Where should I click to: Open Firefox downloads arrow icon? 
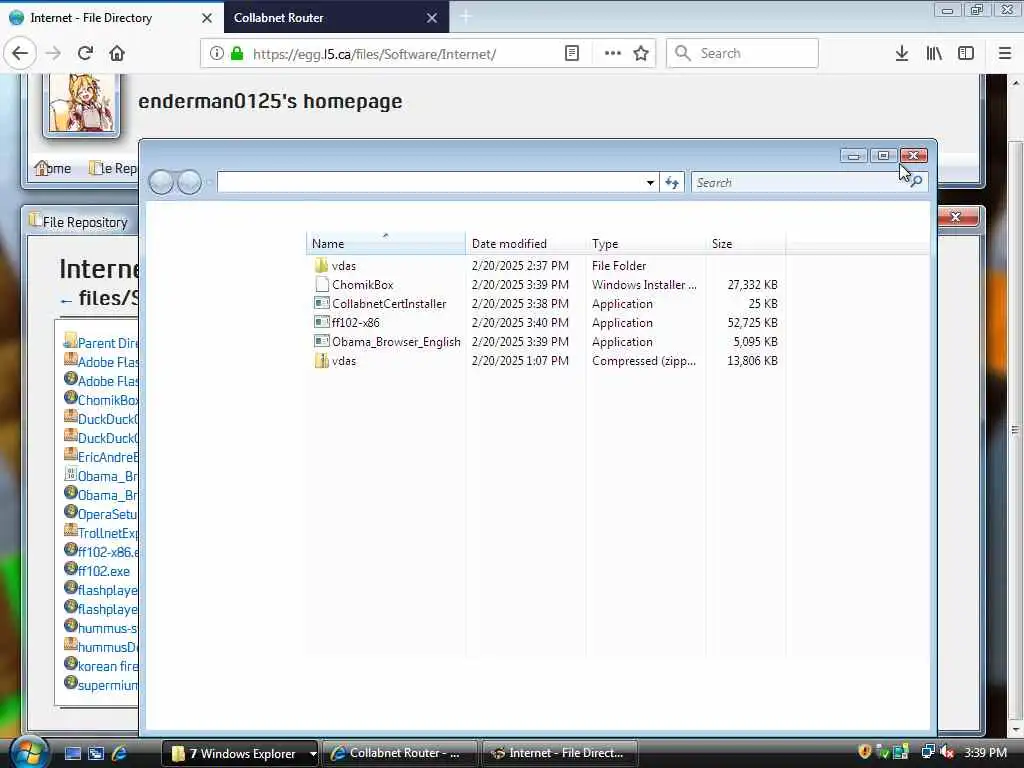901,54
